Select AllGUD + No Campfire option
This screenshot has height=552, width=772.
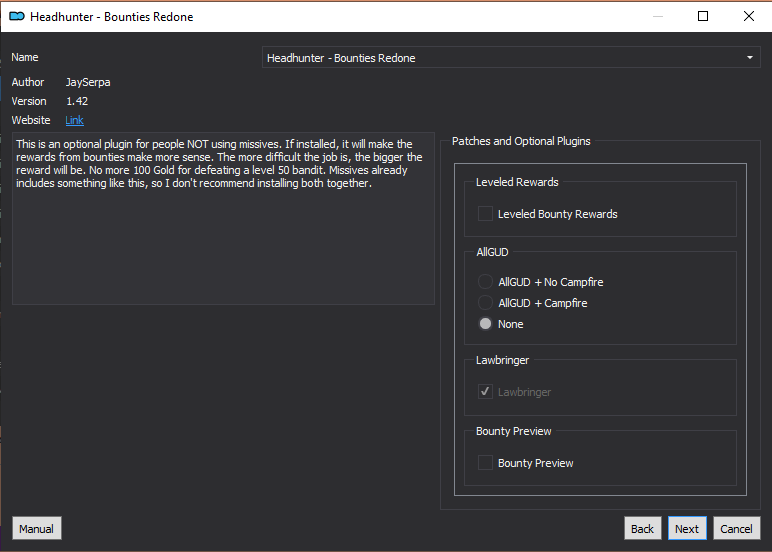click(485, 282)
